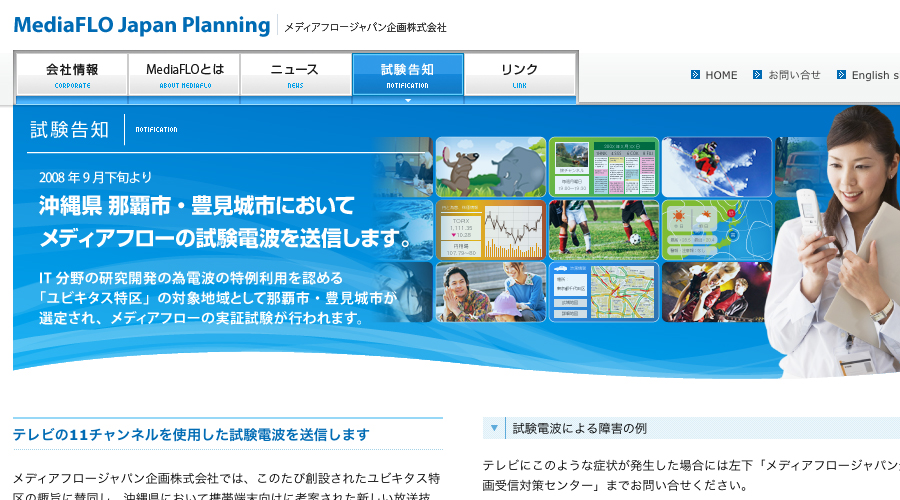Select the リンク Link tab
900x500 pixels.
pyautogui.click(x=519, y=74)
